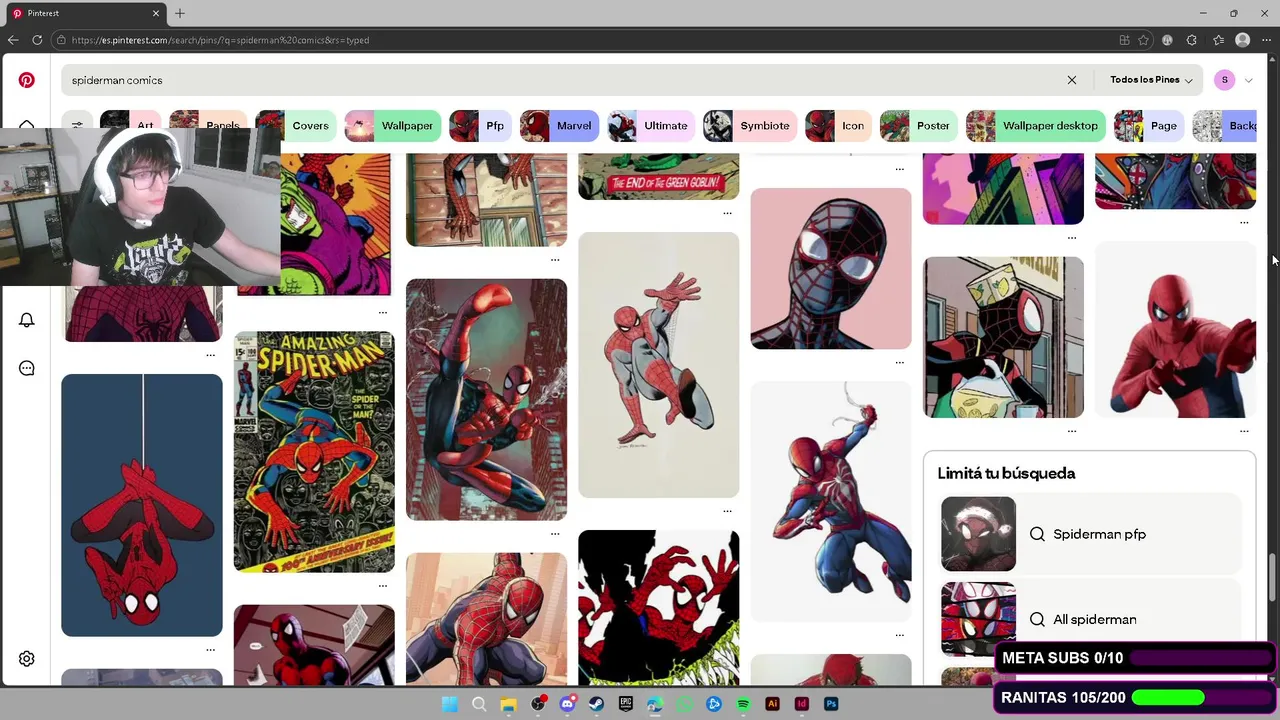Select the Wallpaper filter chip
This screenshot has height=720, width=1280.
392,126
